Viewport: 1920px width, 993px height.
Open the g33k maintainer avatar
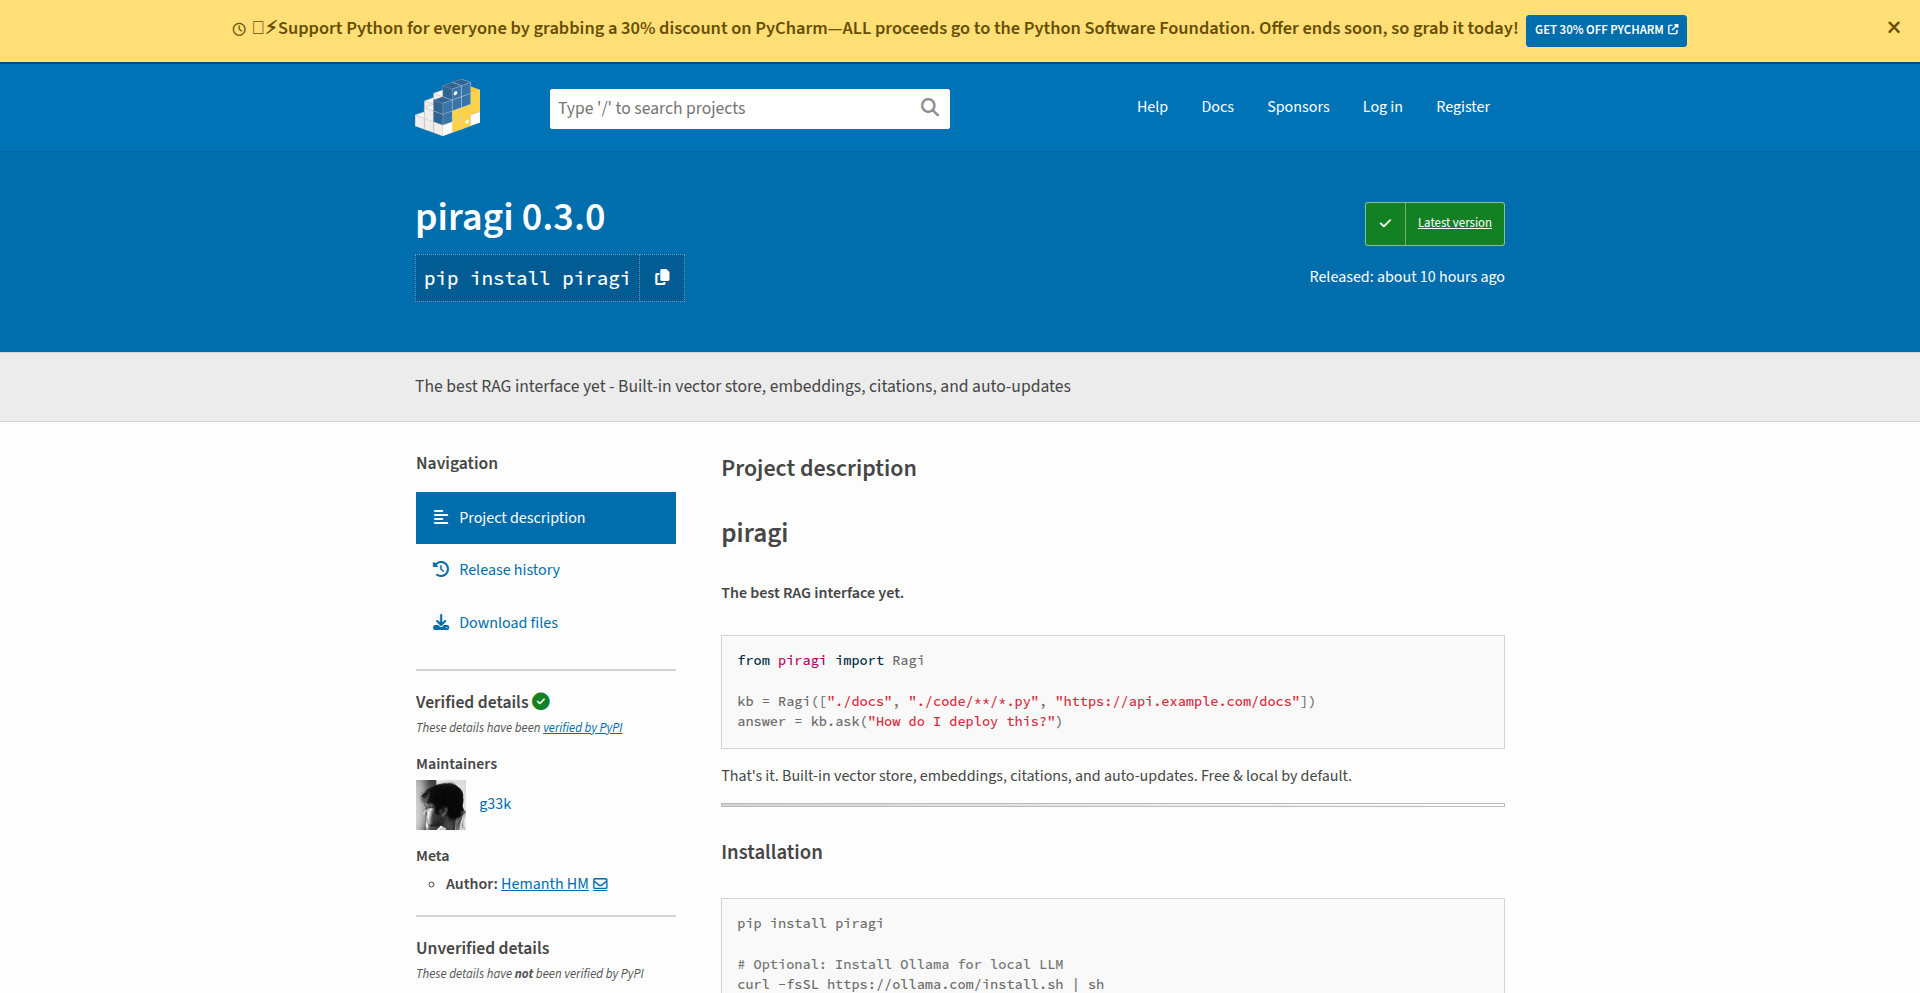point(441,805)
